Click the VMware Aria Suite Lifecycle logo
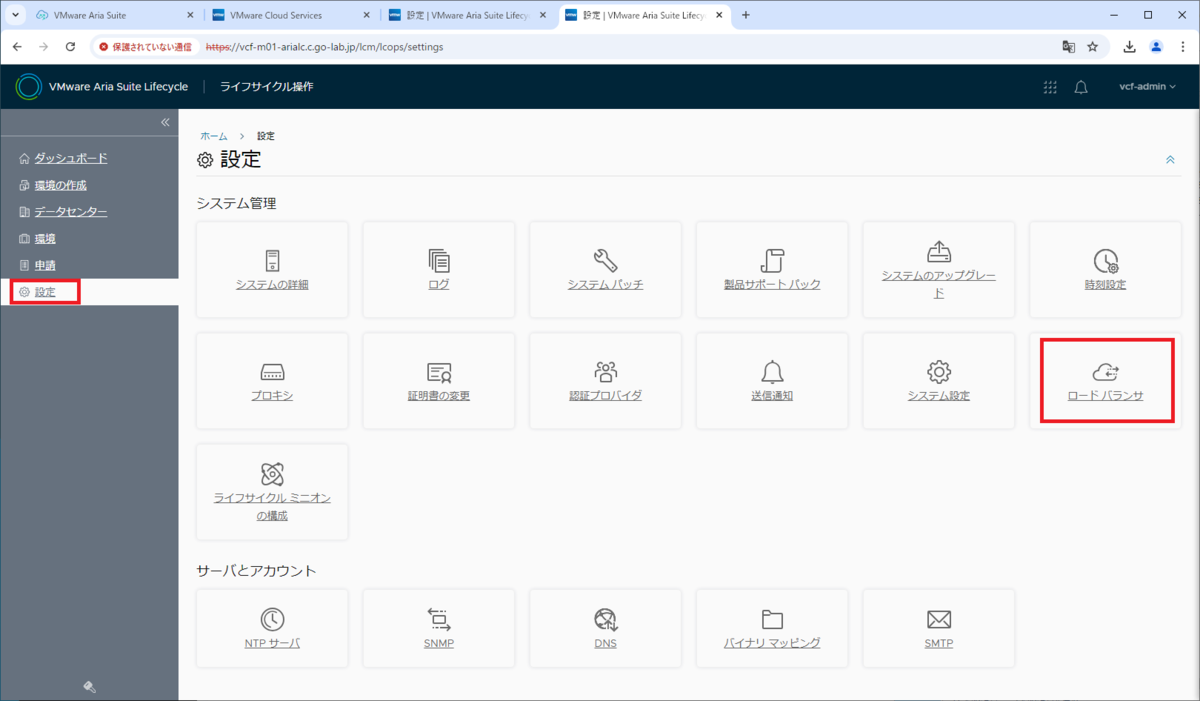 pos(29,87)
